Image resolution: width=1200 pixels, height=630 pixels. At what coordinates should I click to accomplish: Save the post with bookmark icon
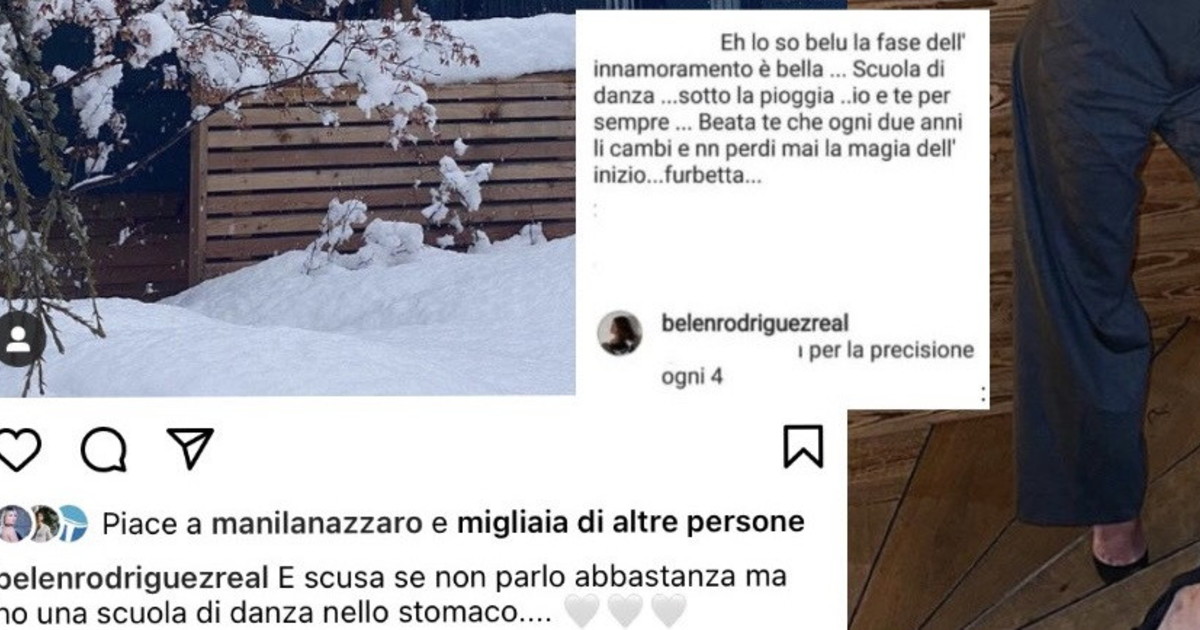(x=803, y=447)
